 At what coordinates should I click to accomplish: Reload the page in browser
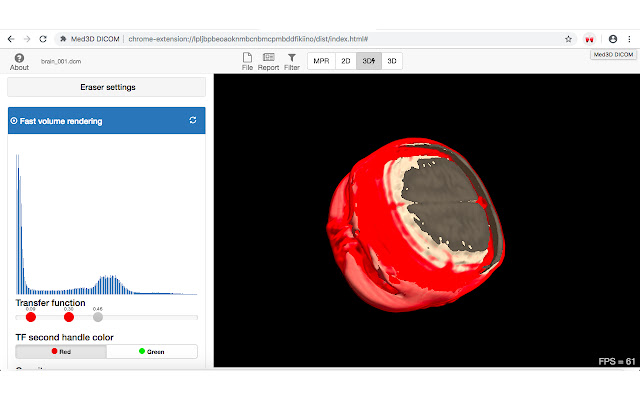point(43,39)
